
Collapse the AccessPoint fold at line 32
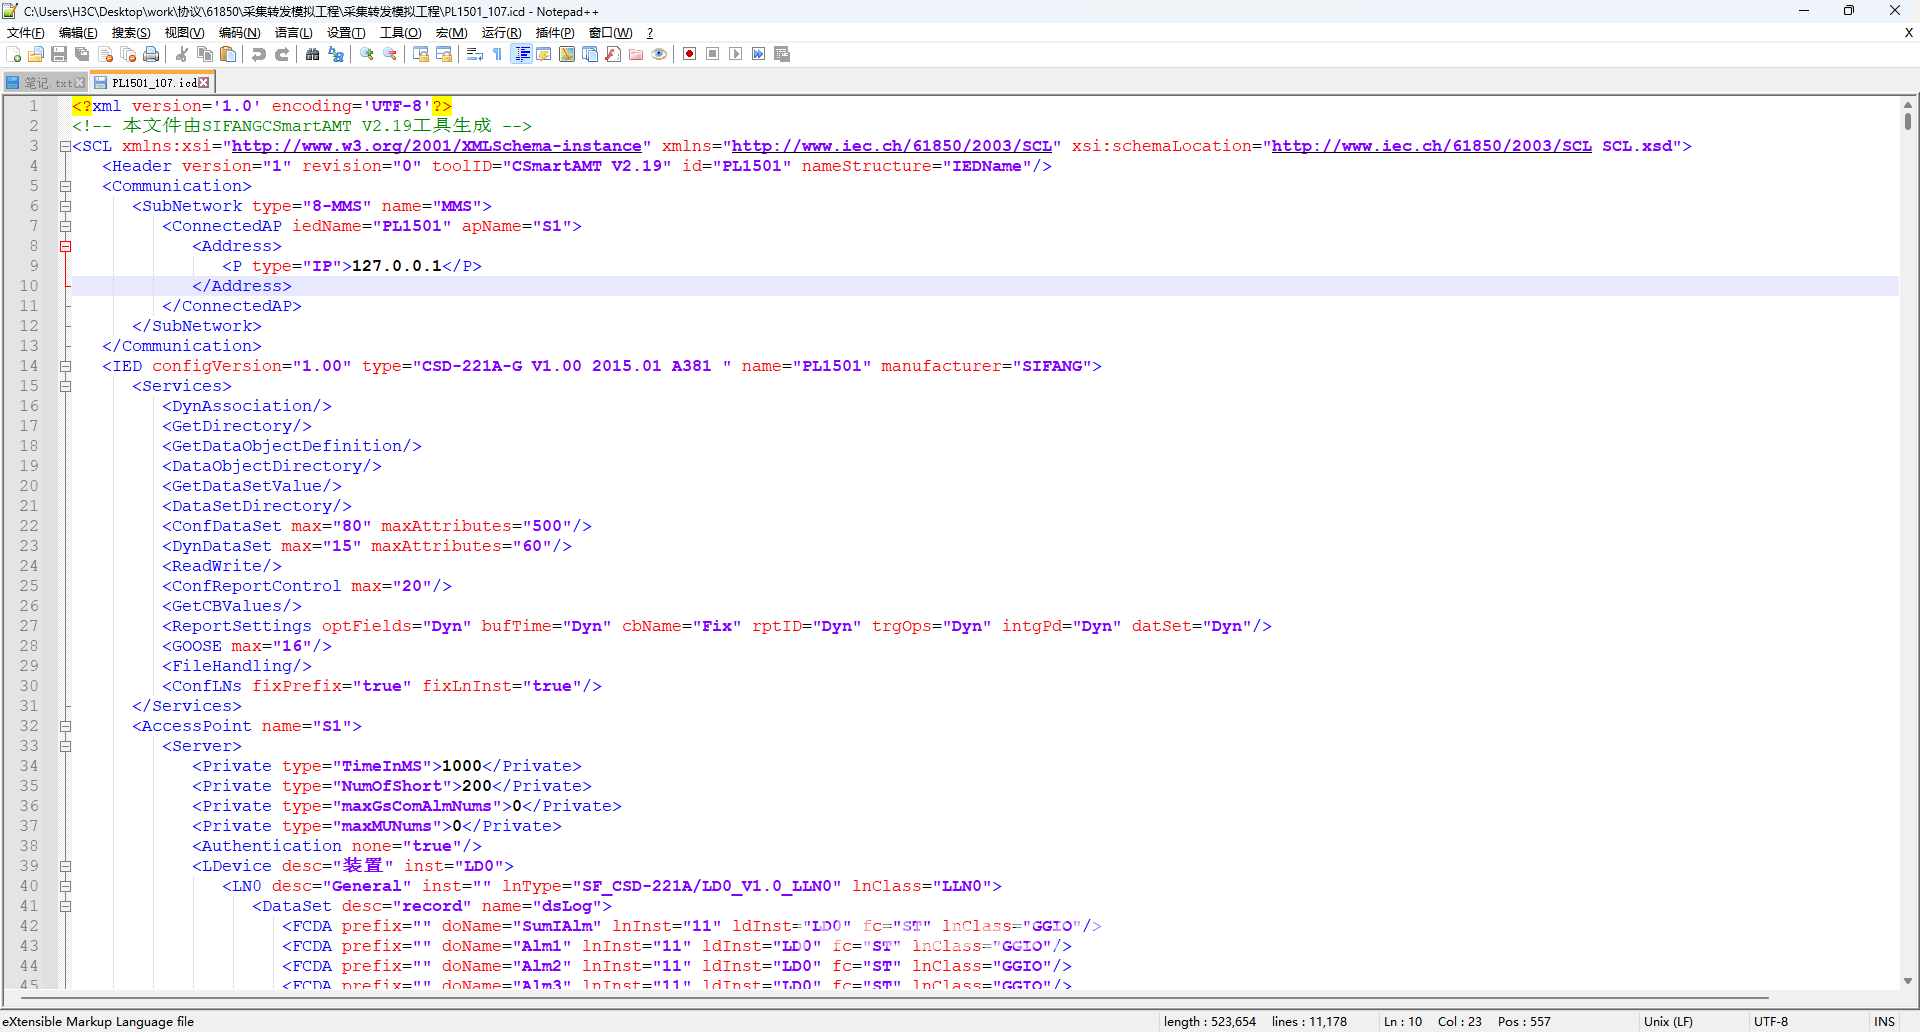click(x=65, y=726)
